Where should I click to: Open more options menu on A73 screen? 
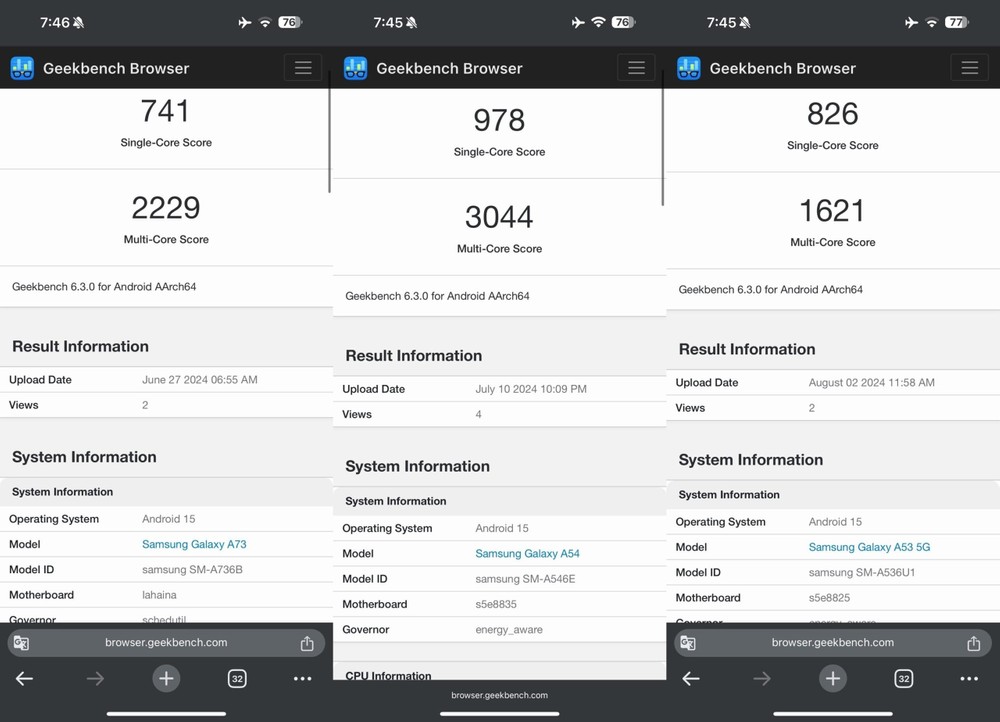[x=302, y=679]
